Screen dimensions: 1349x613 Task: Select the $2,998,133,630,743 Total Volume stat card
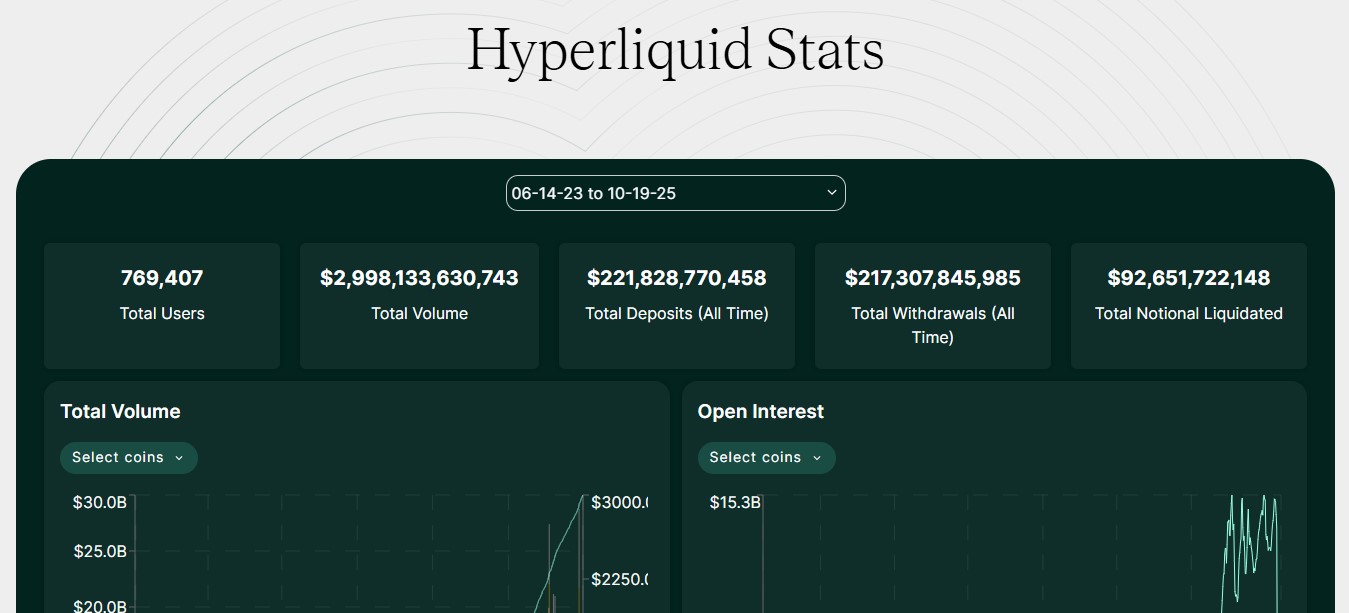point(419,305)
